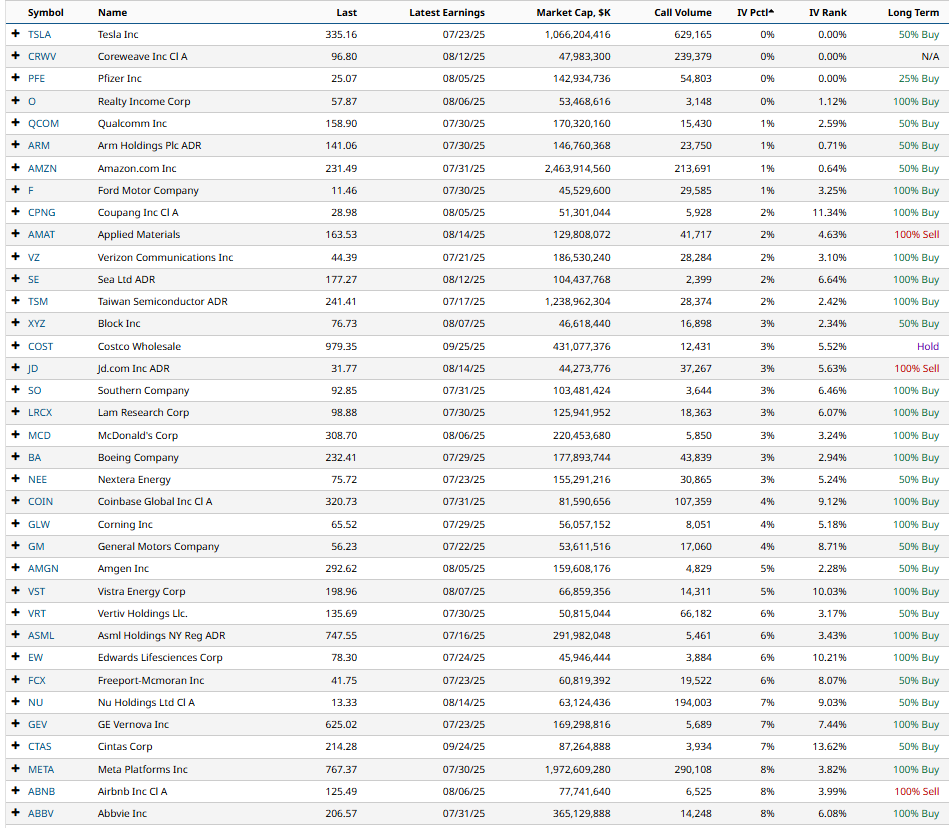Viewport: 949px width, 828px height.
Task: Expand the CRWV row plus icon
Action: coord(16,56)
